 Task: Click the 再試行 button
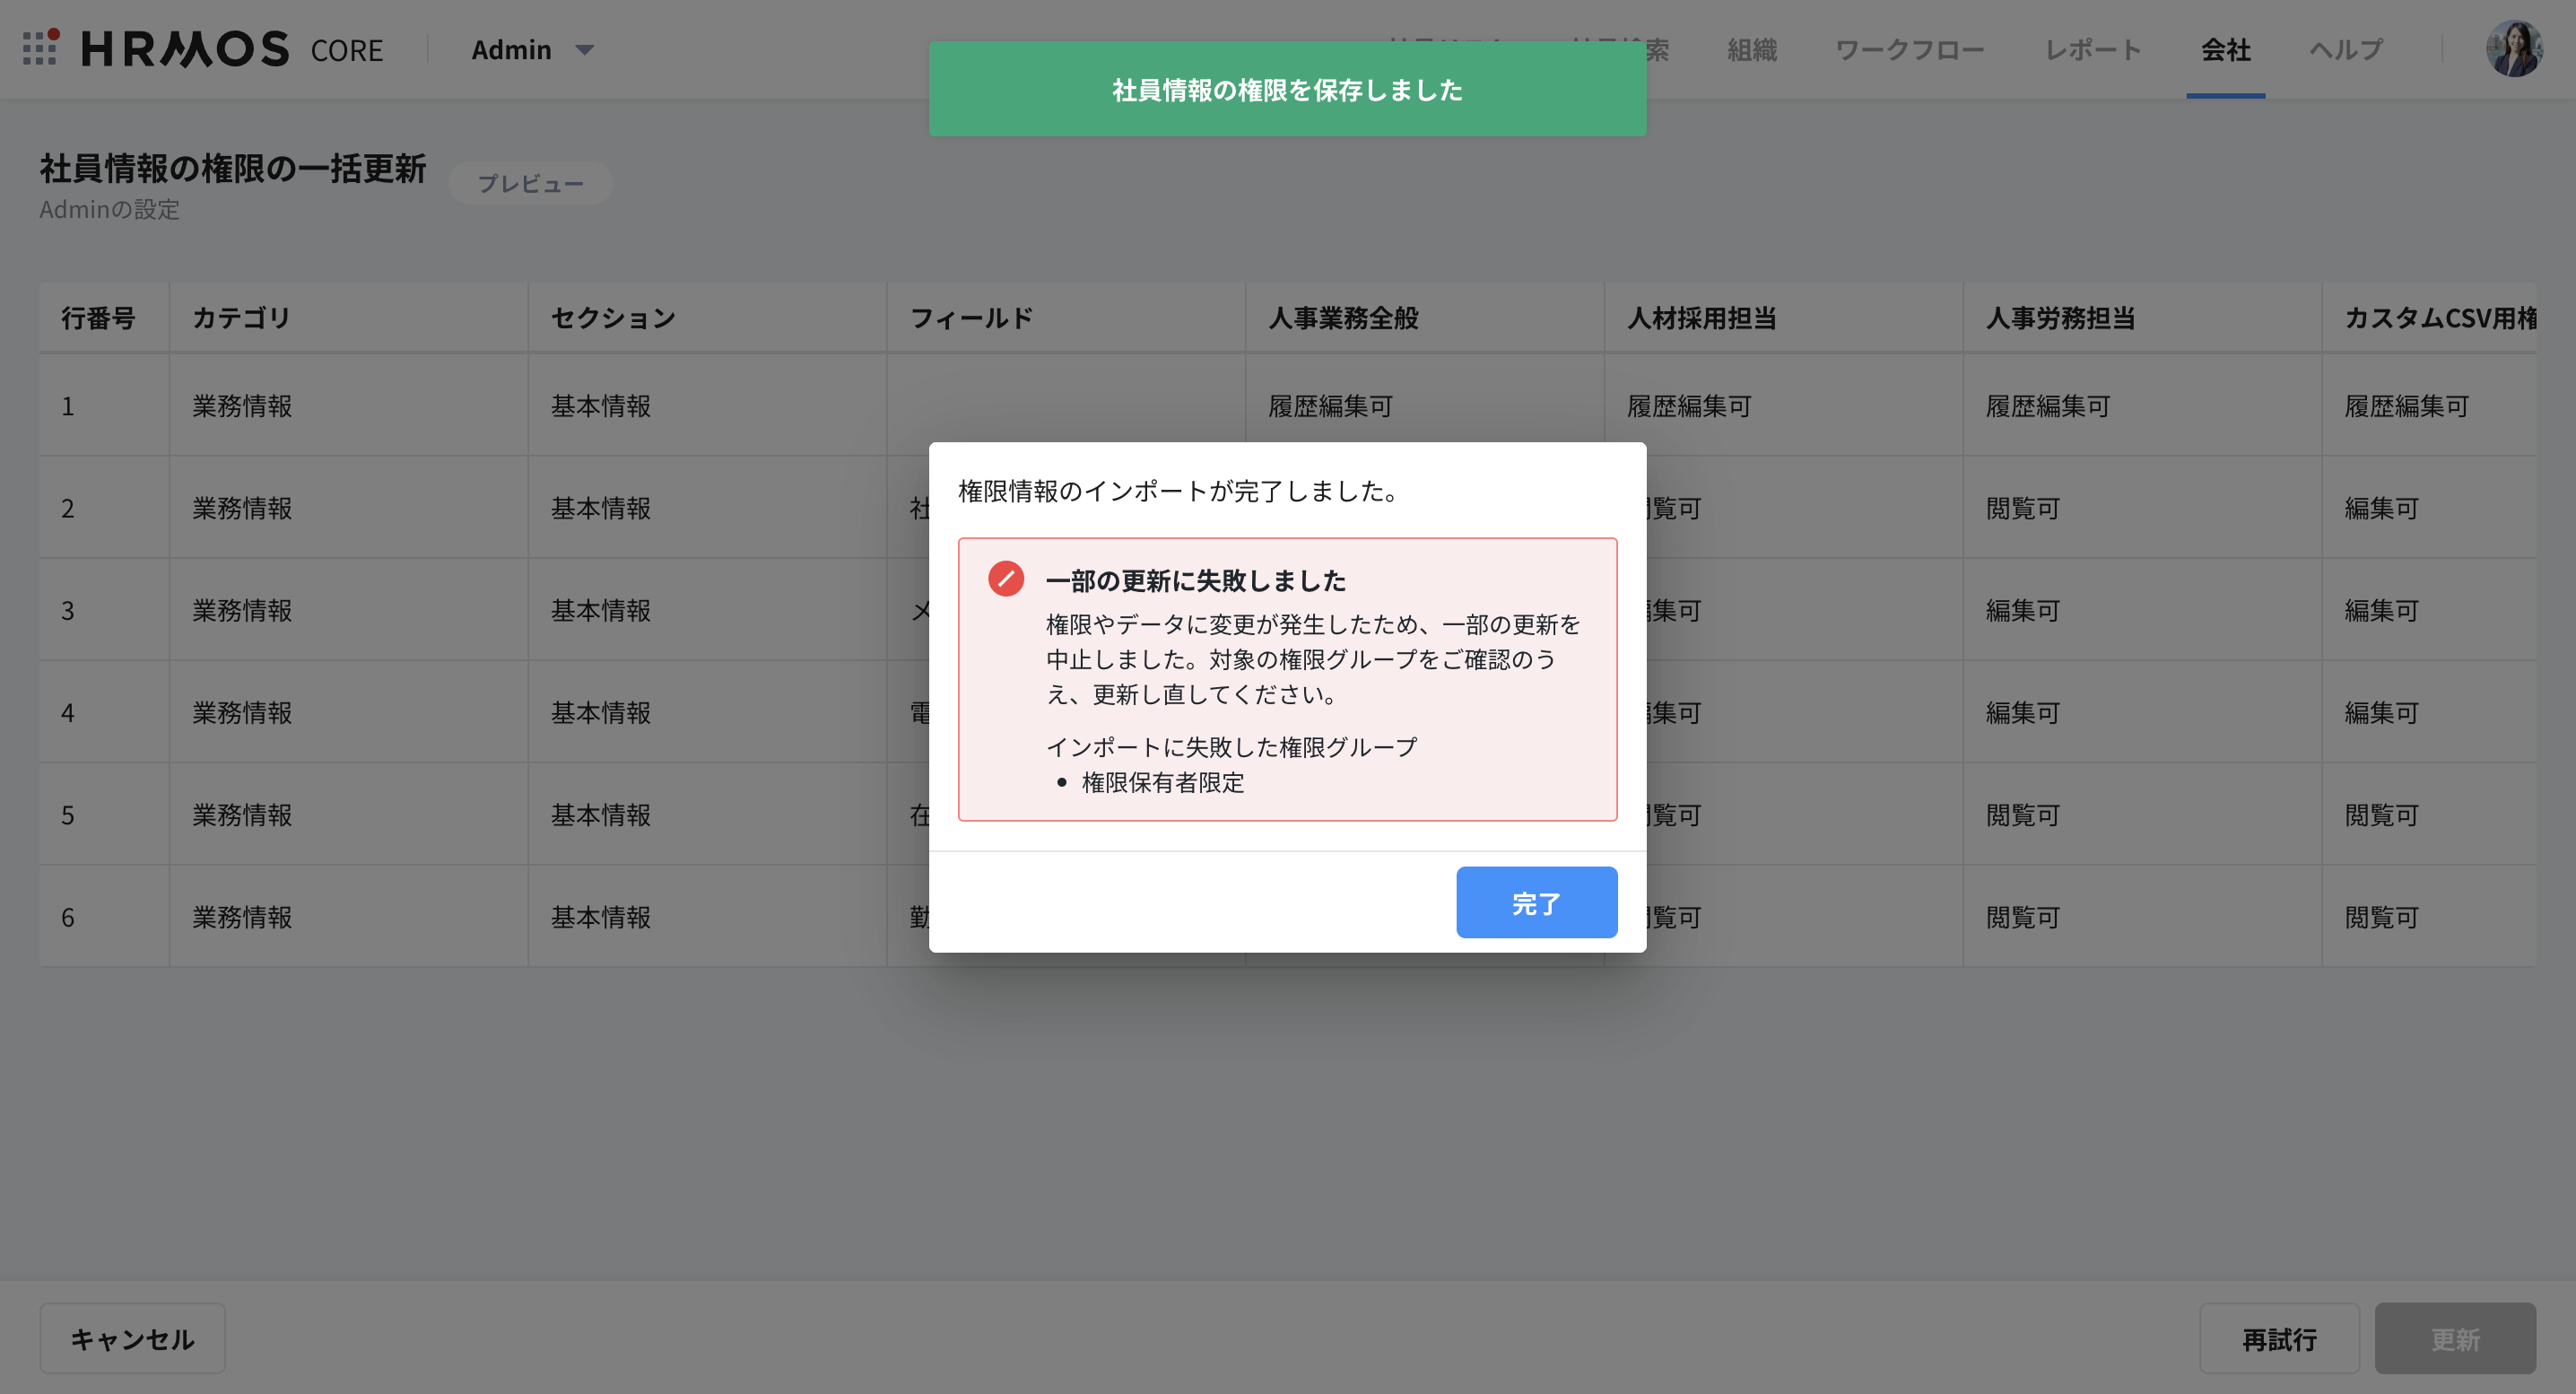tap(2280, 1338)
